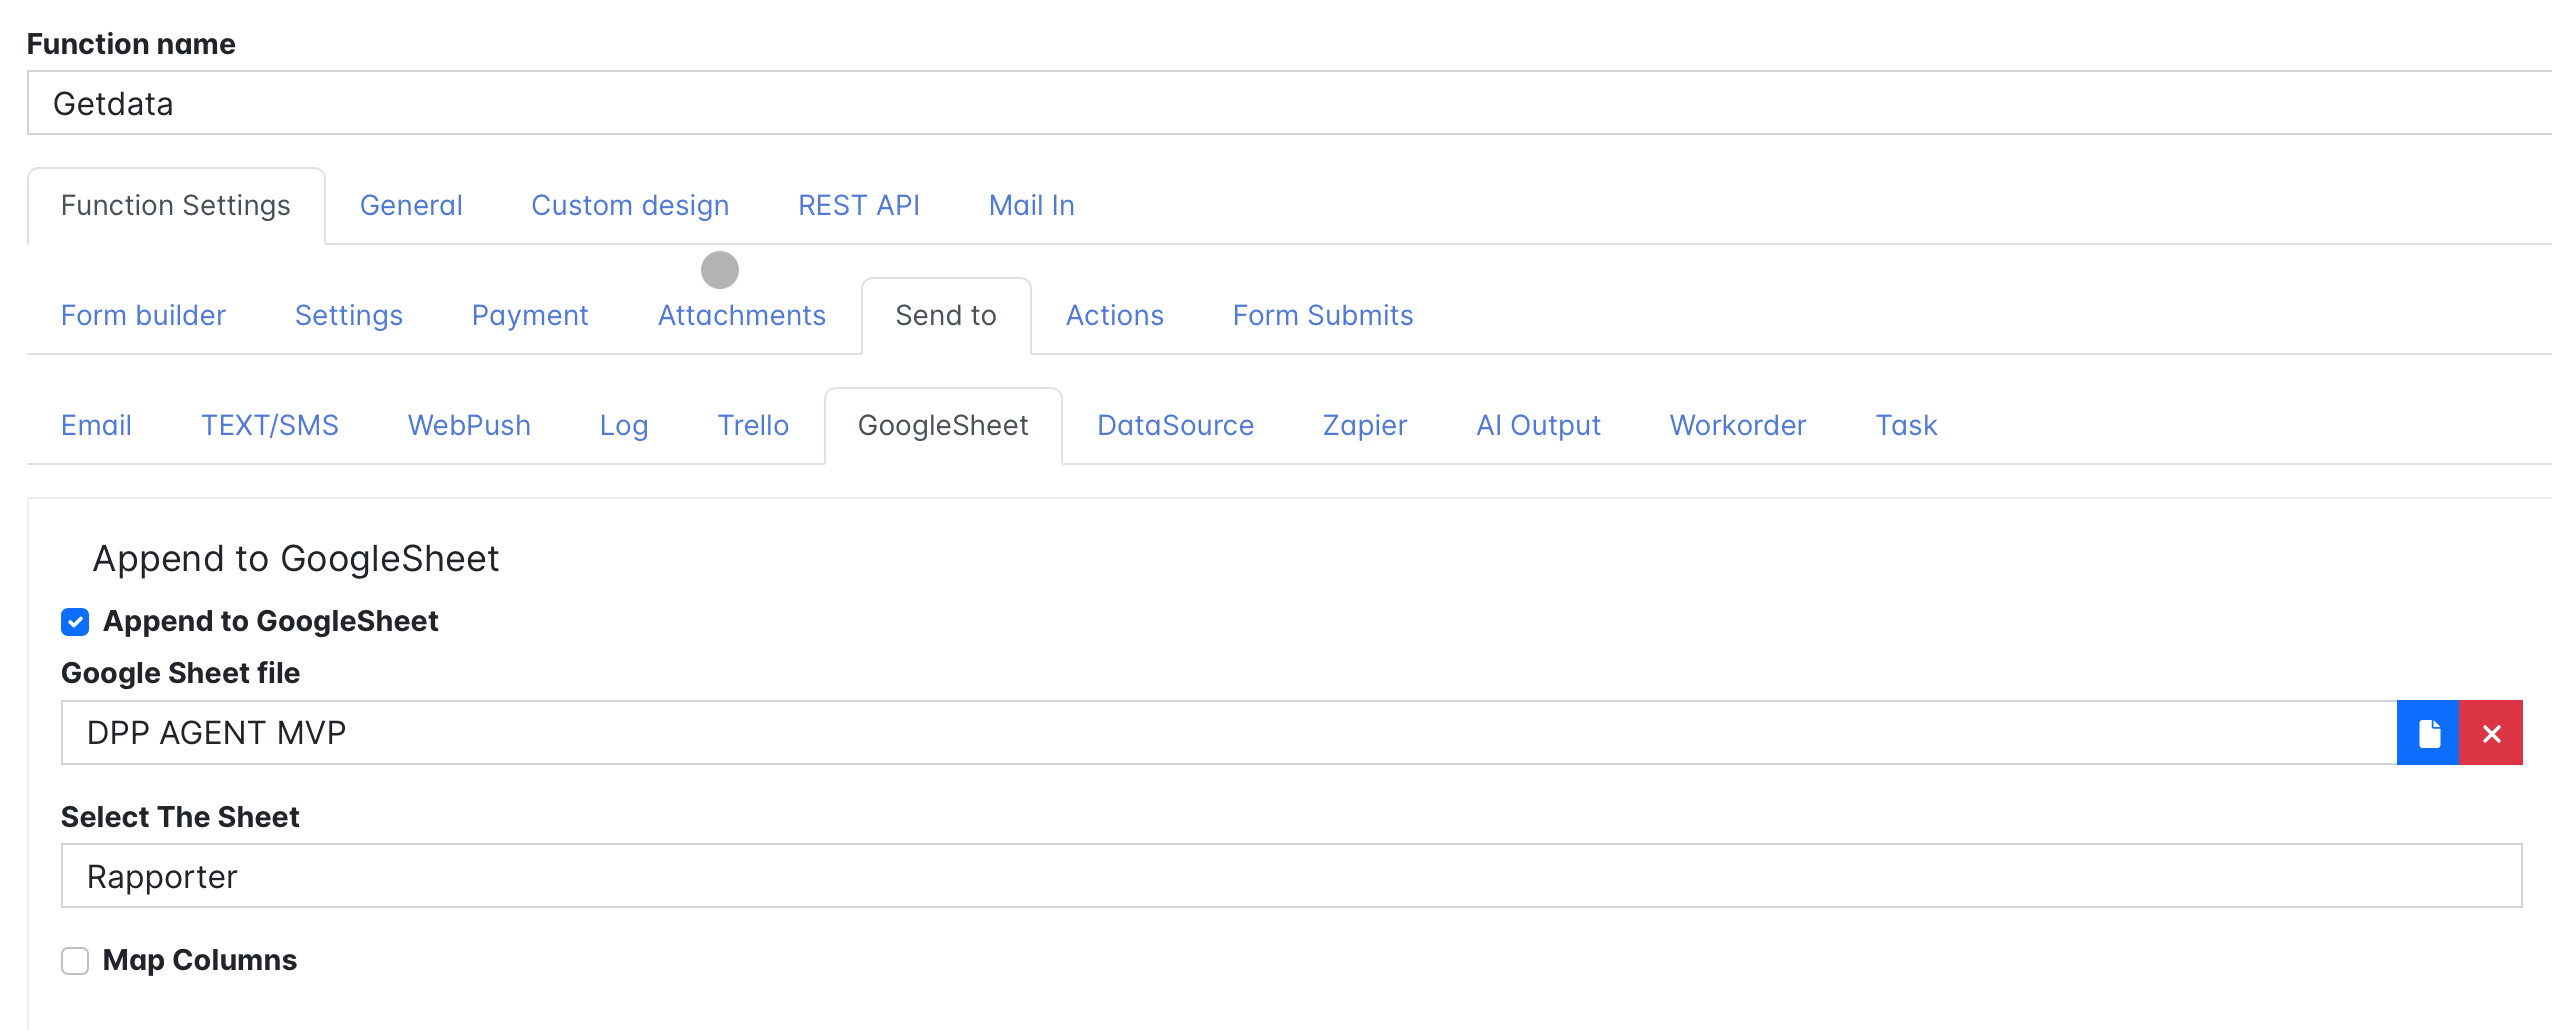Viewport: 2552px width, 1030px height.
Task: Go to the Actions tab
Action: pos(1114,315)
